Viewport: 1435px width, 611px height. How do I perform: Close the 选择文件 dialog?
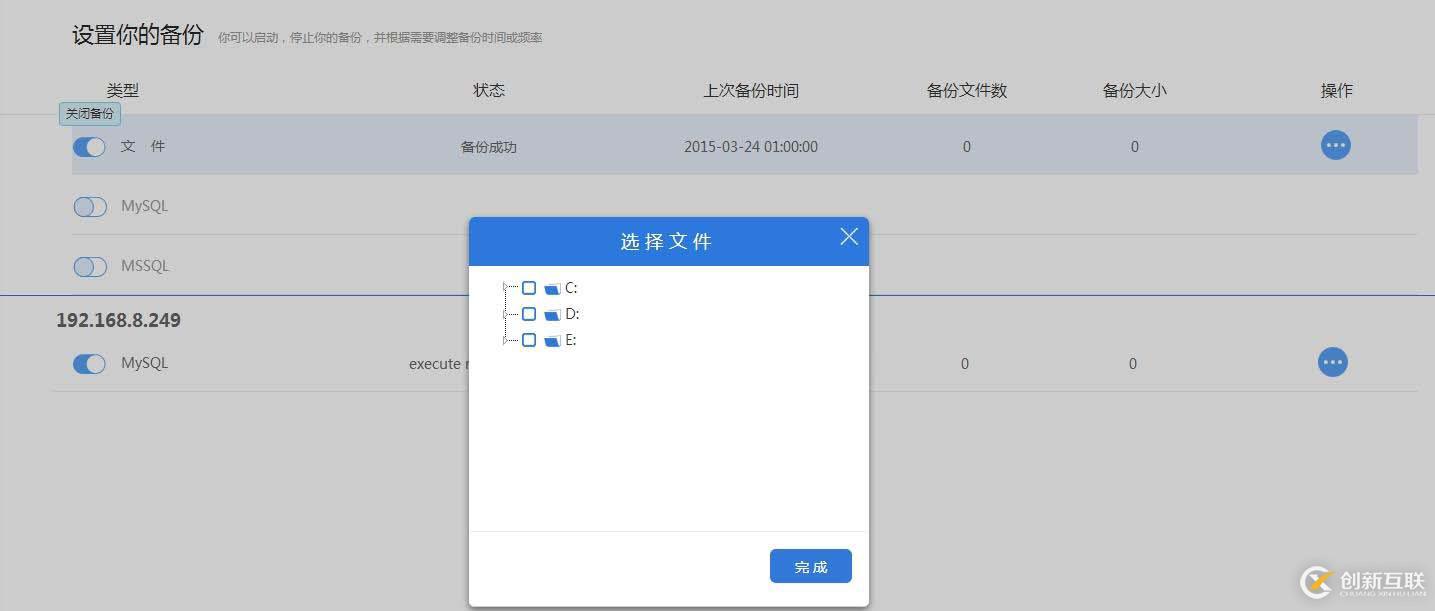(849, 237)
